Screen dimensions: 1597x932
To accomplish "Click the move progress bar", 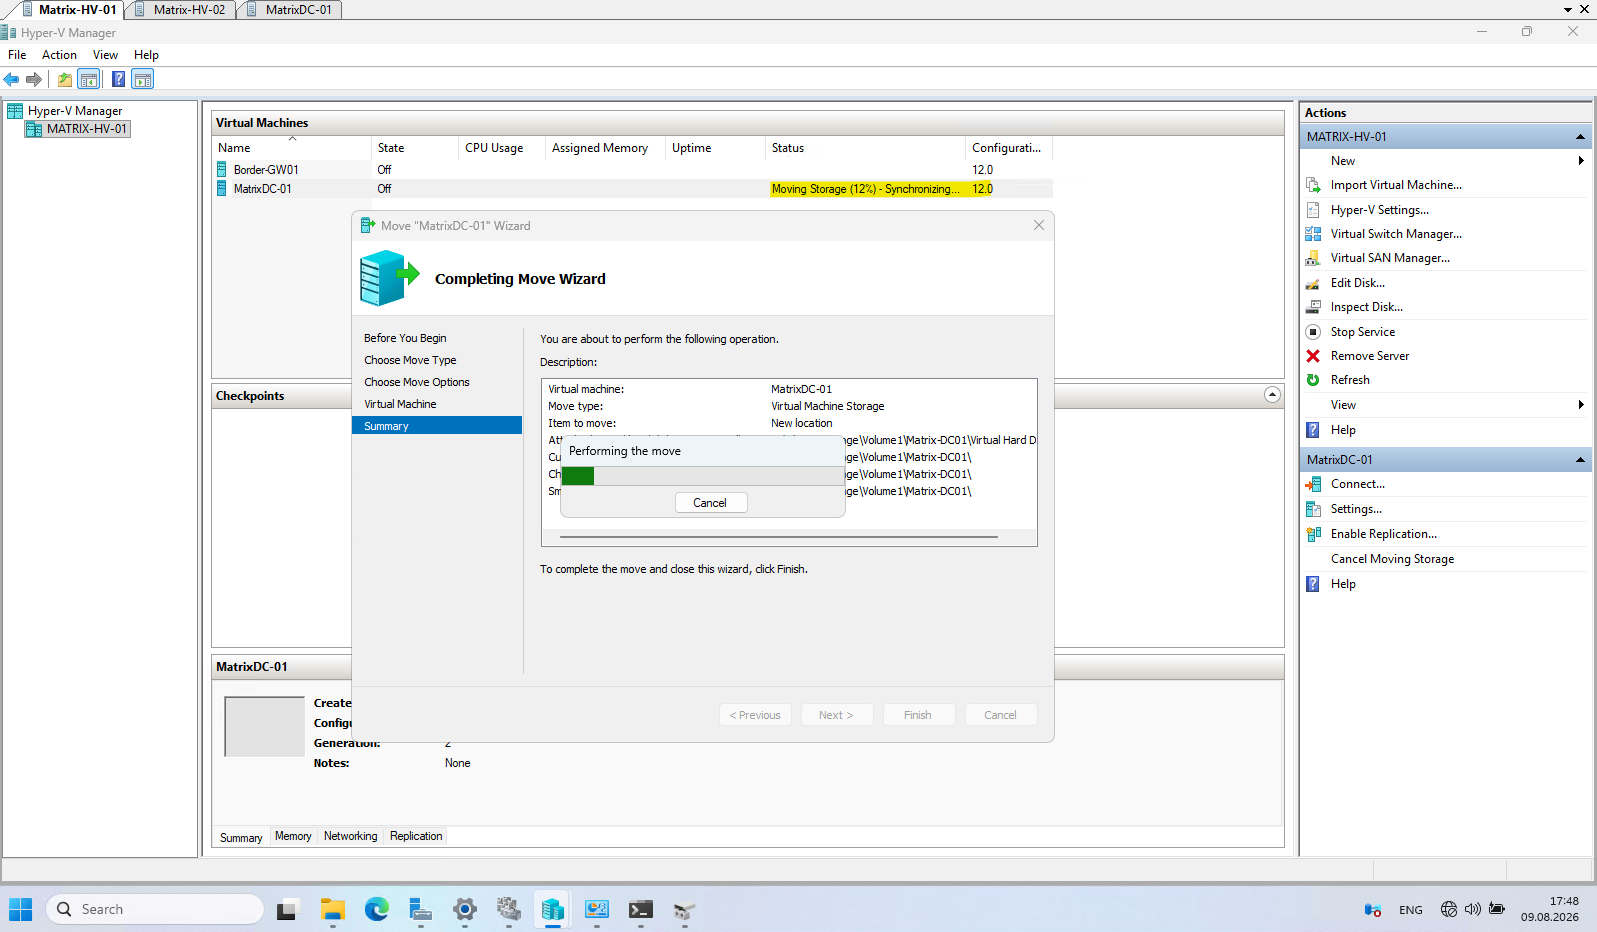I will (x=702, y=476).
